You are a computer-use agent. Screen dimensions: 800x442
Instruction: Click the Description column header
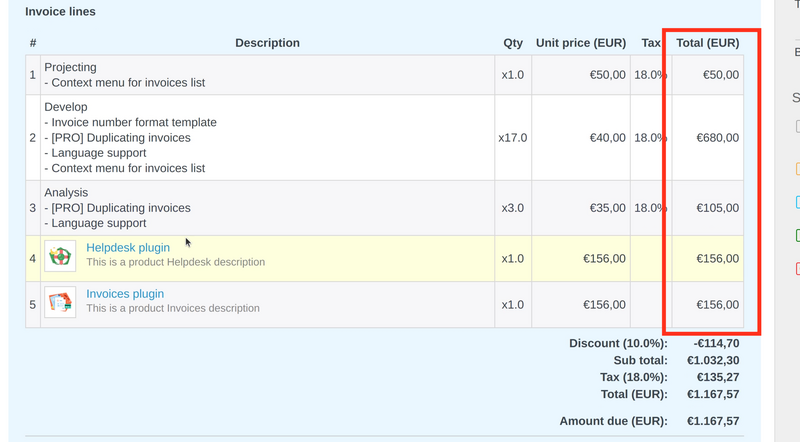pos(267,43)
